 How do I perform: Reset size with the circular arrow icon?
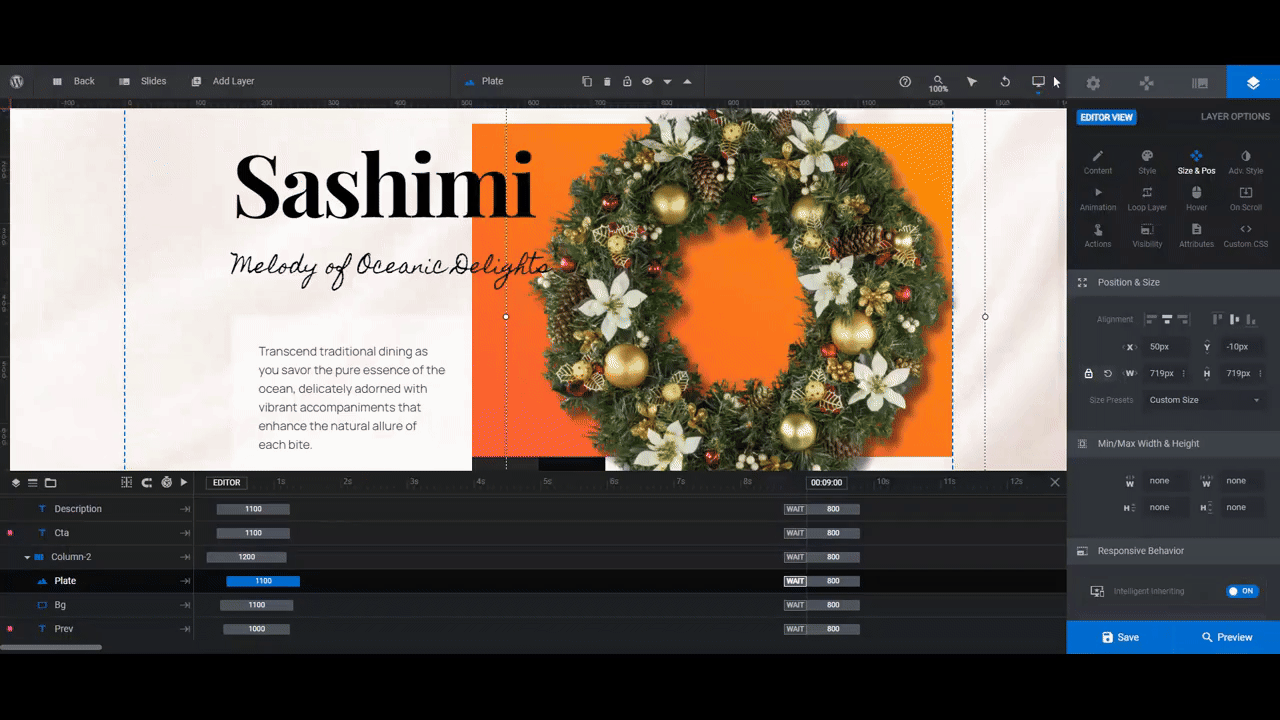1108,373
